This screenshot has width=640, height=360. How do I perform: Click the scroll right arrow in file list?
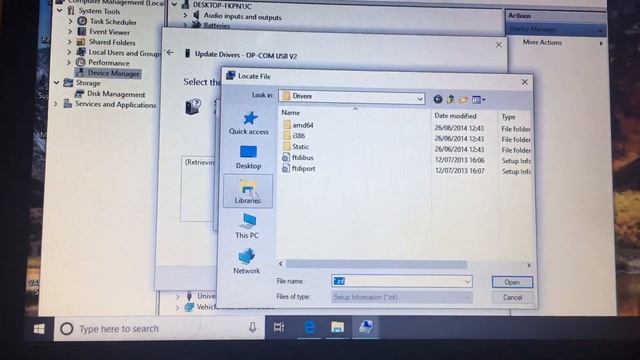pyautogui.click(x=529, y=265)
